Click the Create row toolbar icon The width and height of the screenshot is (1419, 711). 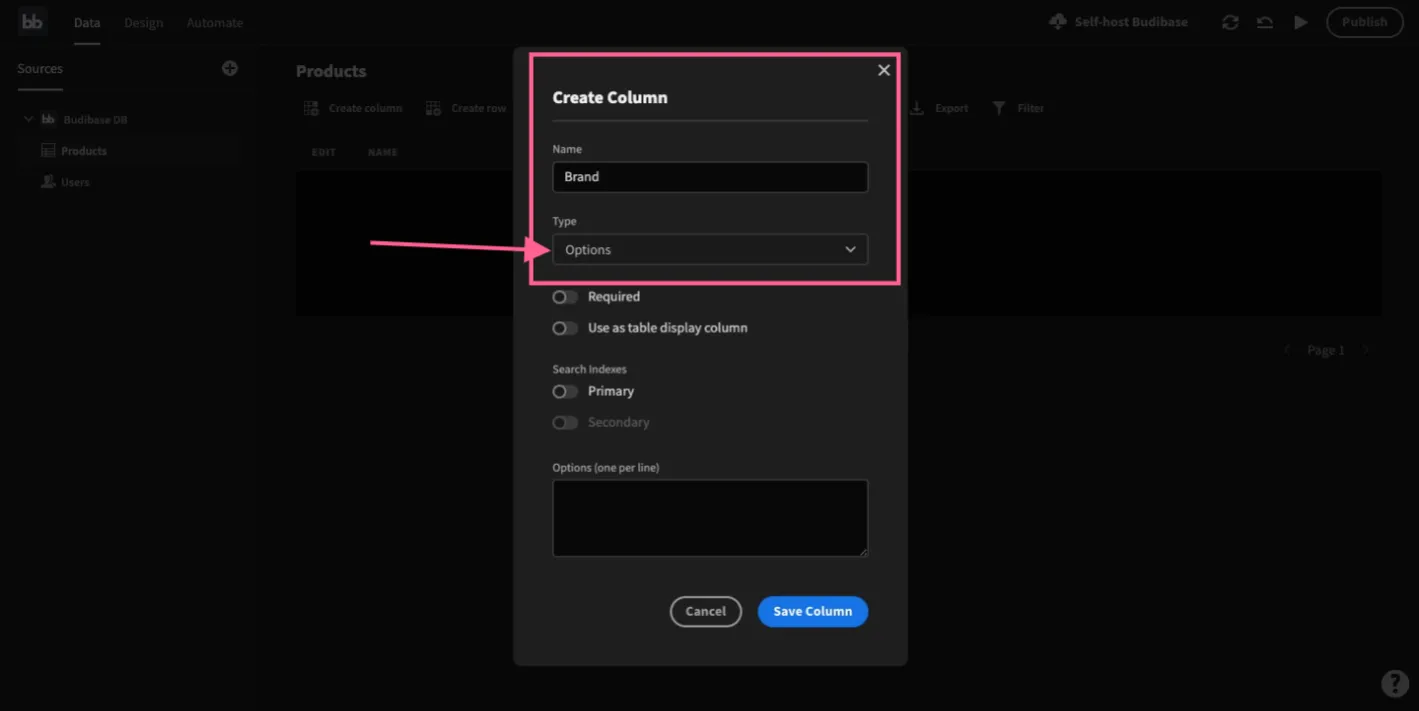click(x=433, y=108)
